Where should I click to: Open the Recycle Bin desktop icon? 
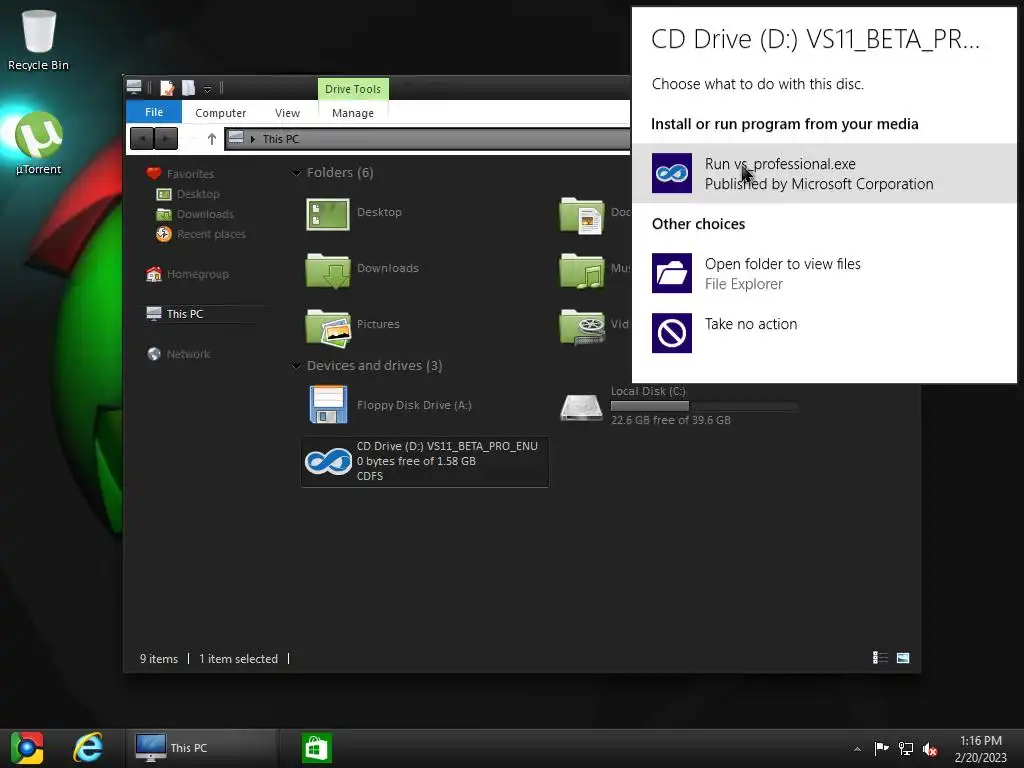[38, 39]
